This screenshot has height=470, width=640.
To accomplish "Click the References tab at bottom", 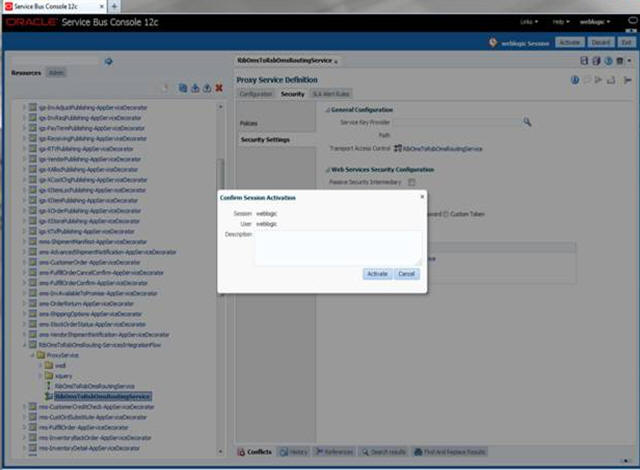I will tap(334, 452).
